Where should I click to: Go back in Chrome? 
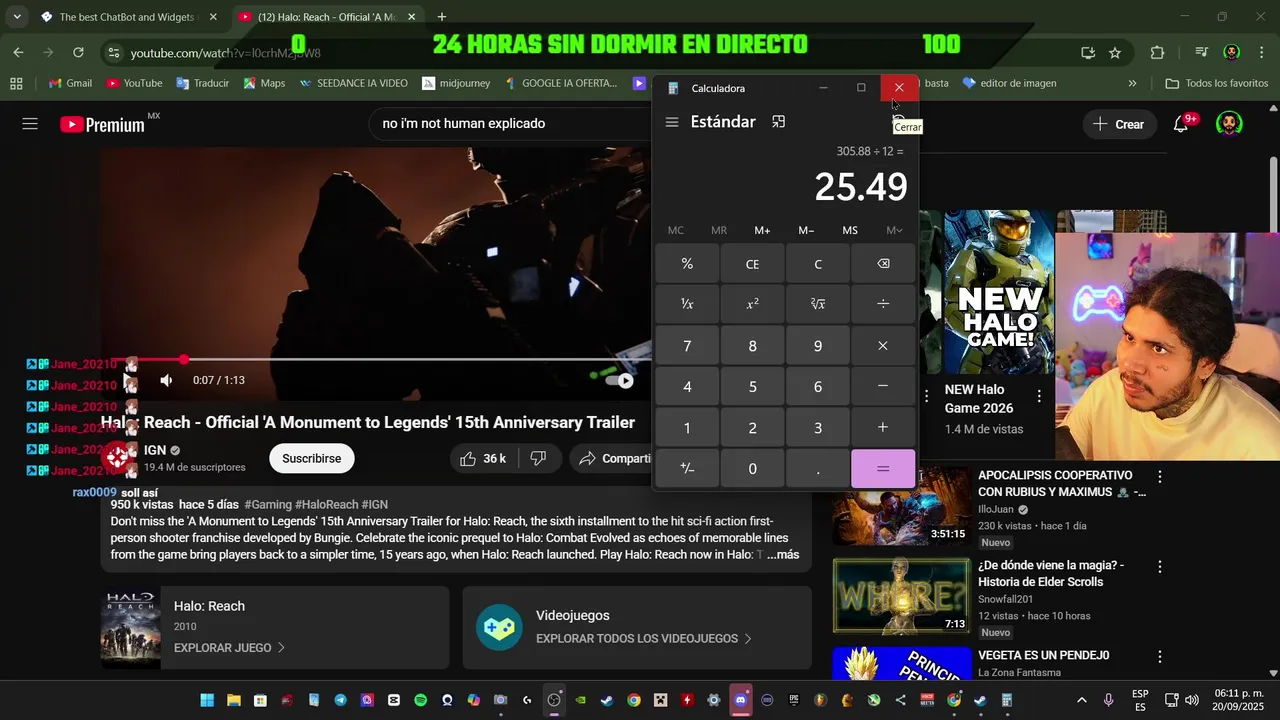pyautogui.click(x=18, y=53)
